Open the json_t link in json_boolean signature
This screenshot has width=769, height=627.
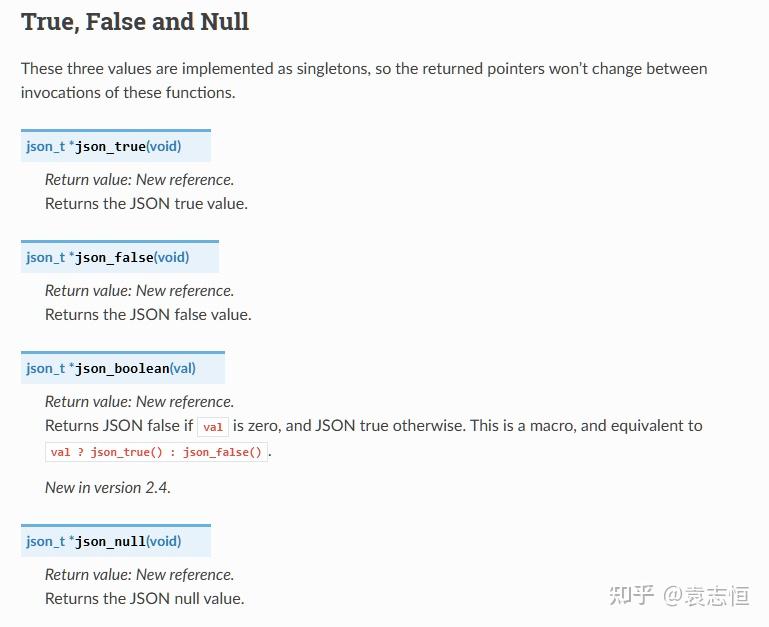click(x=45, y=368)
